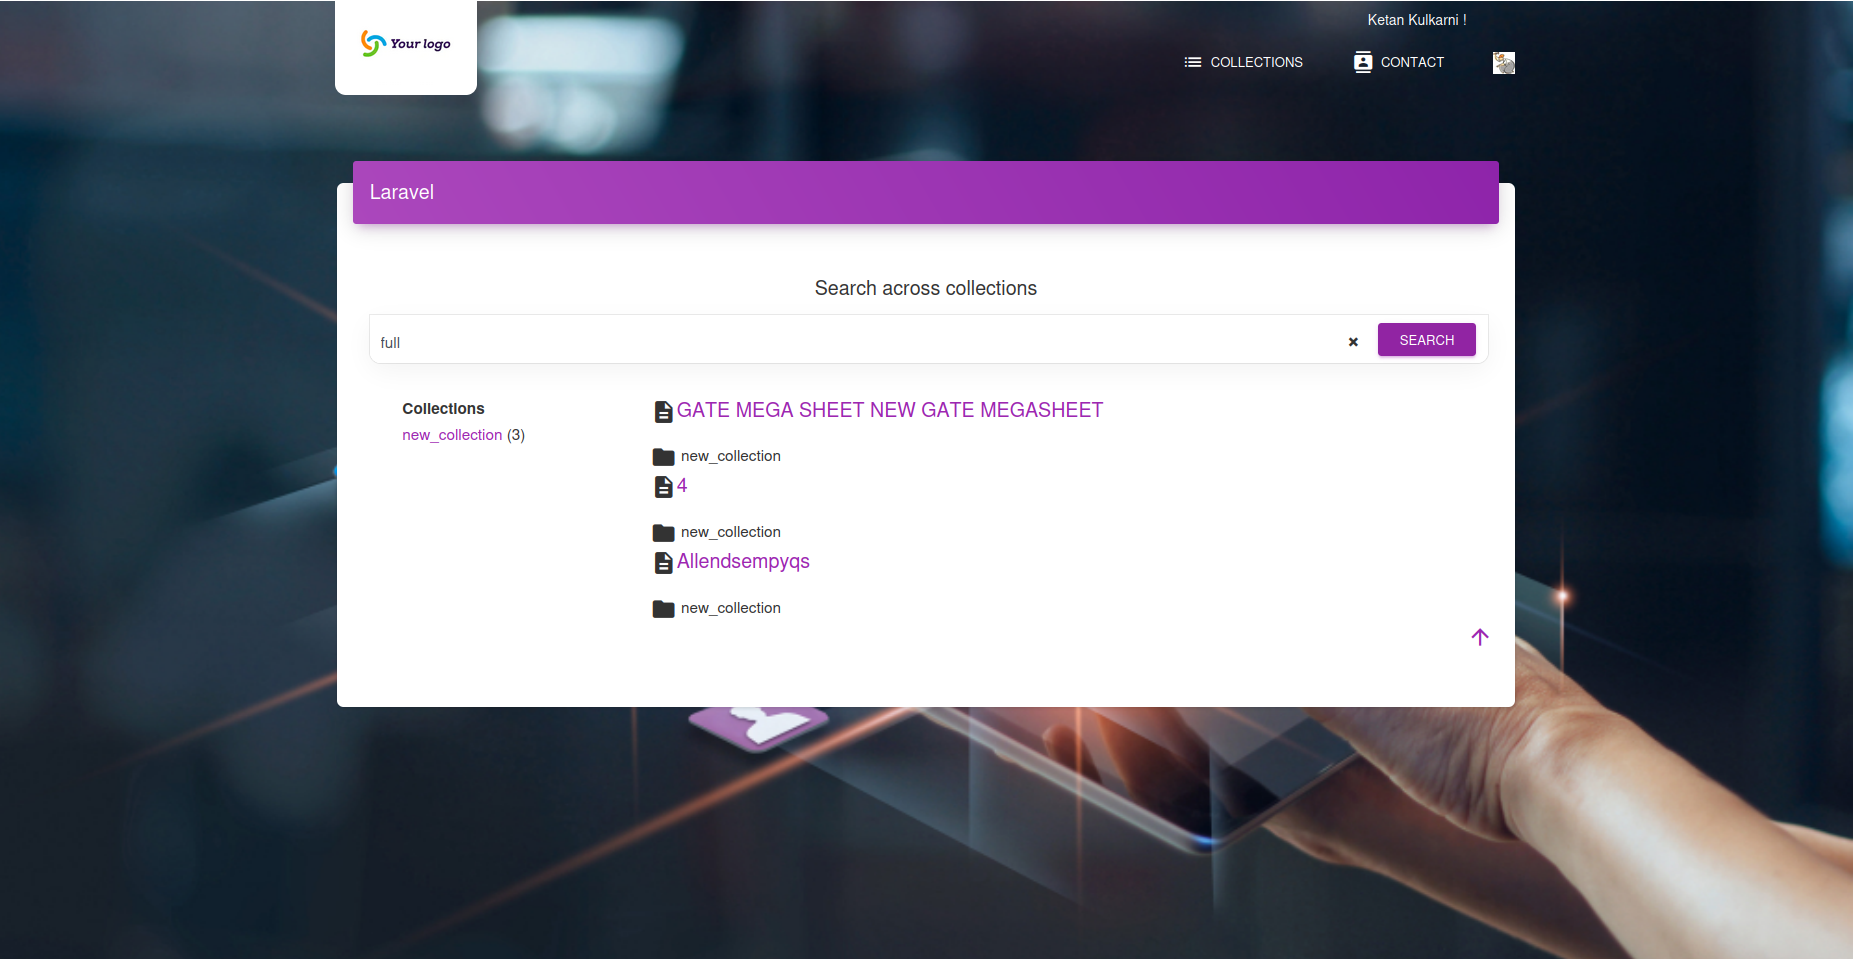Click the document icon next to result 4
This screenshot has height=959, width=1853.
tap(663, 486)
